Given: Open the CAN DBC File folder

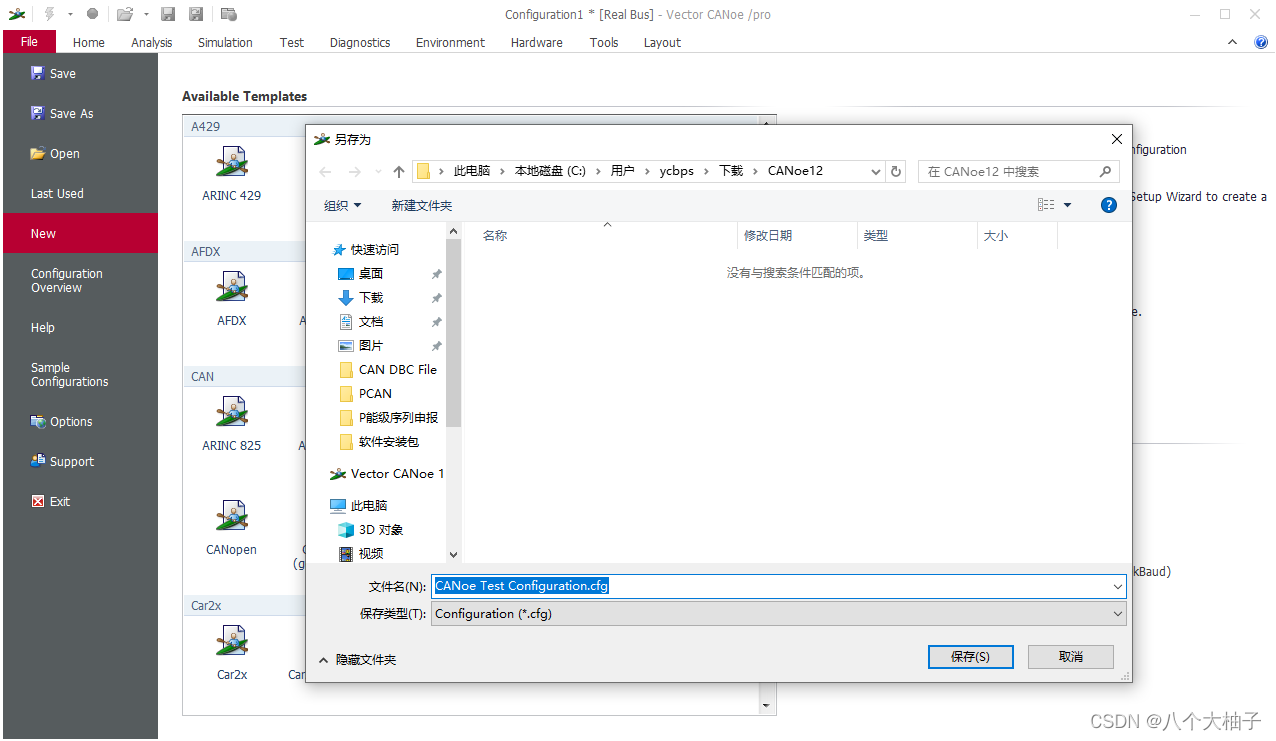Looking at the screenshot, I should tap(397, 369).
